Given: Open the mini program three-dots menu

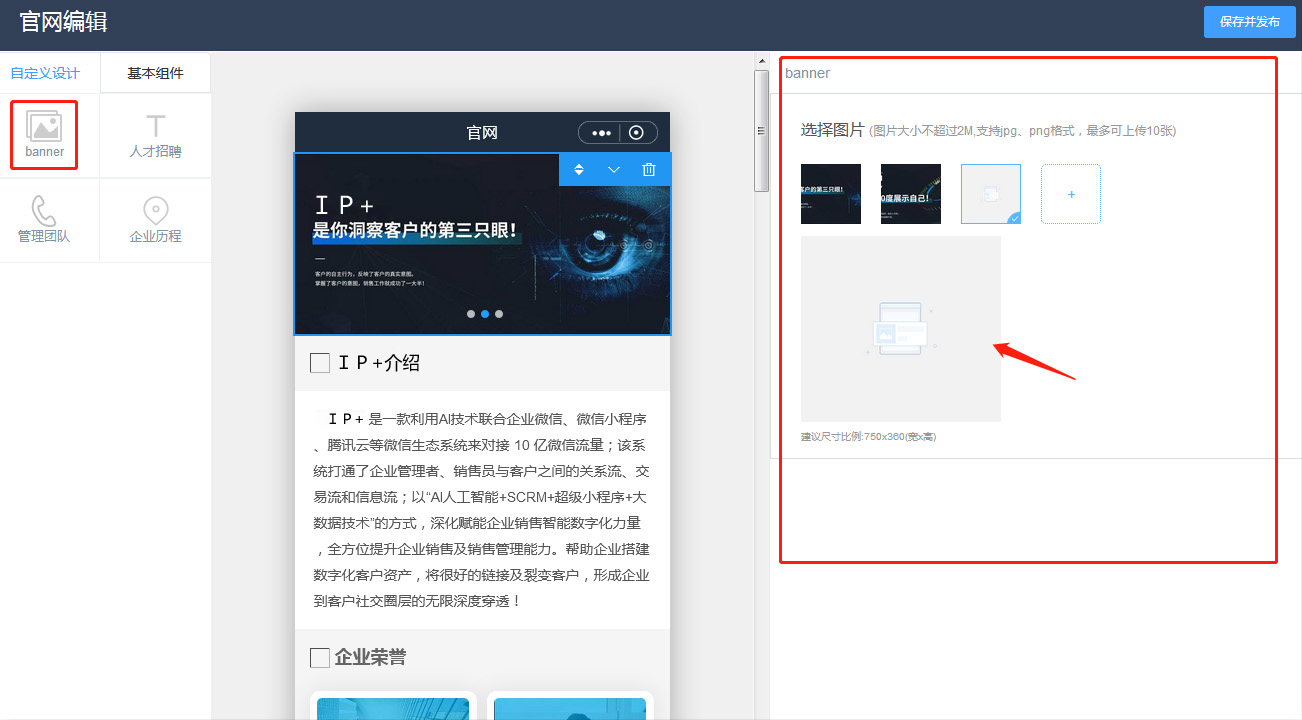Looking at the screenshot, I should pos(601,133).
